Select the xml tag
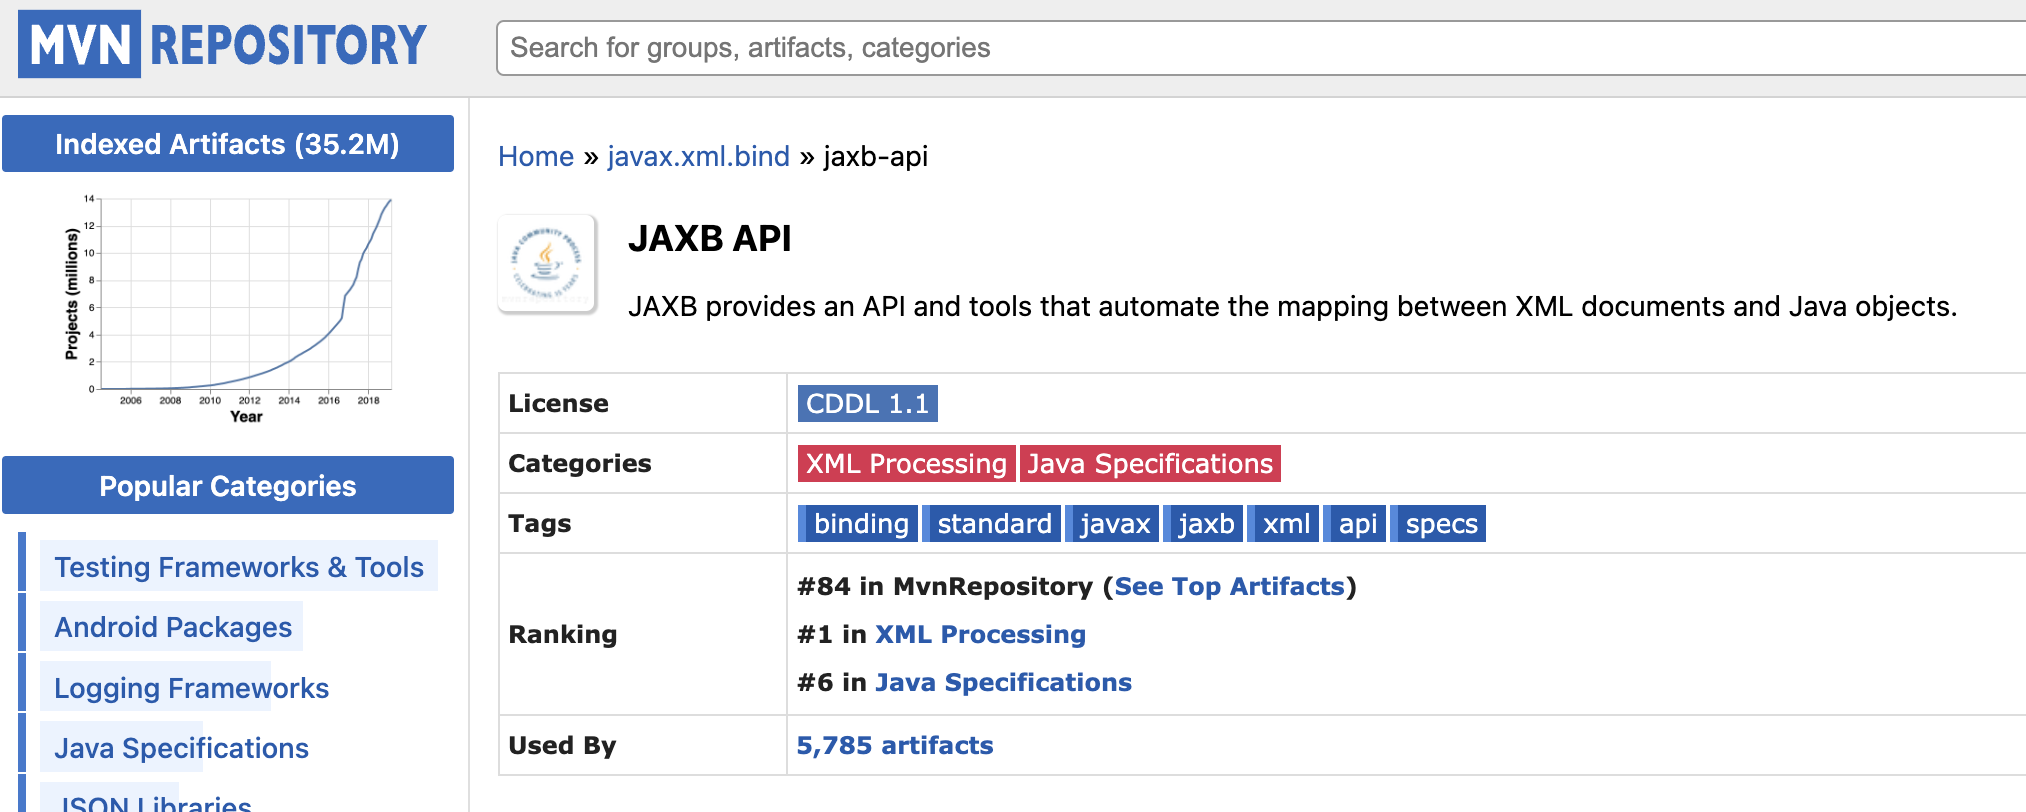The height and width of the screenshot is (812, 2026). 1283,523
